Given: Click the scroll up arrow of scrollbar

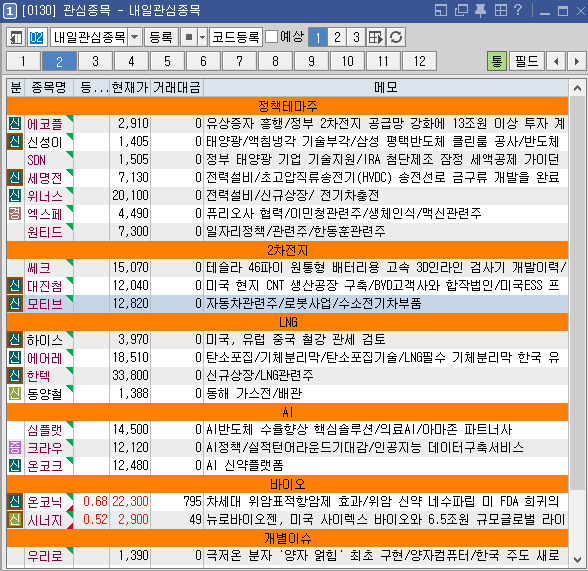Looking at the screenshot, I should point(577,88).
